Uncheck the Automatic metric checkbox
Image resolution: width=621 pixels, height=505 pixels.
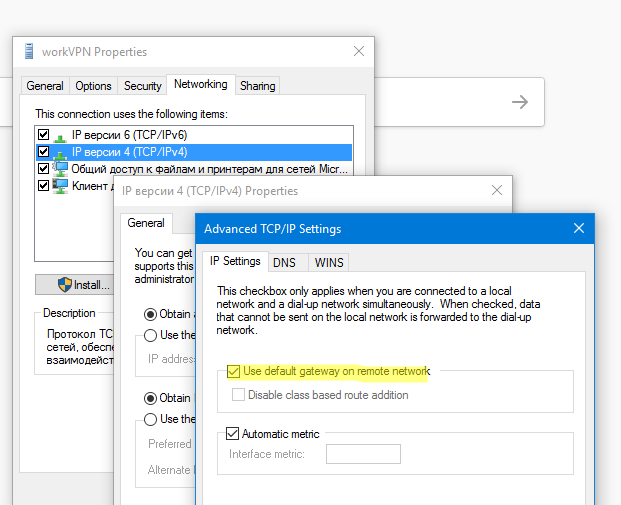(x=232, y=434)
